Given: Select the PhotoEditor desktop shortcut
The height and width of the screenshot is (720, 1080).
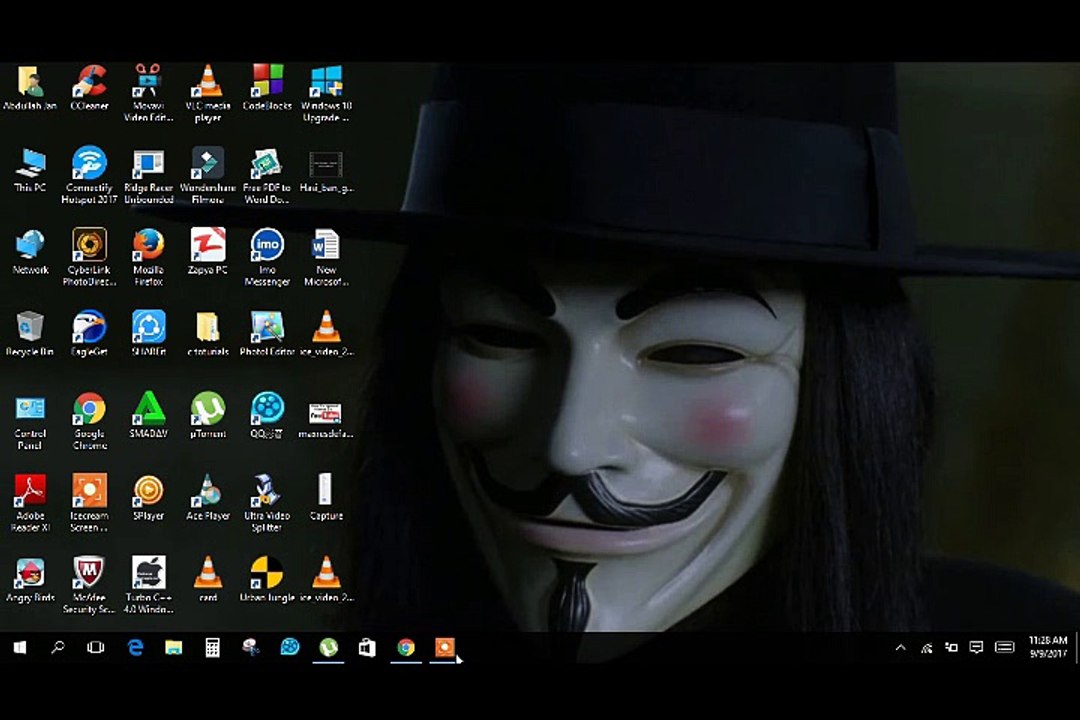Looking at the screenshot, I should click(x=267, y=333).
